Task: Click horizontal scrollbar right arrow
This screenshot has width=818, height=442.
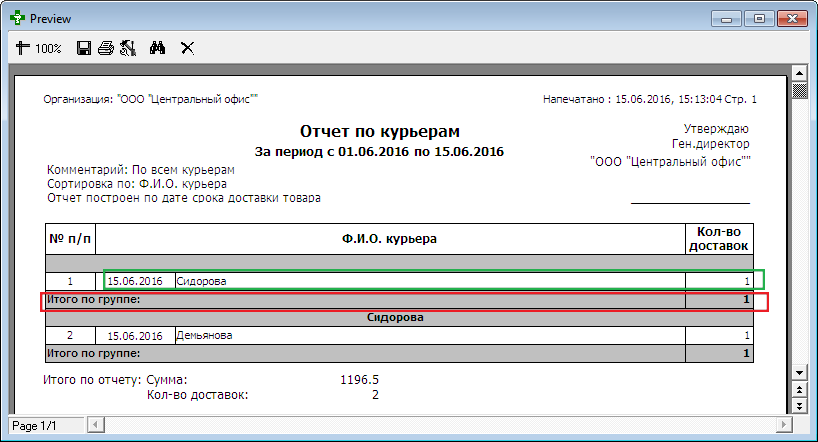Action: click(784, 425)
